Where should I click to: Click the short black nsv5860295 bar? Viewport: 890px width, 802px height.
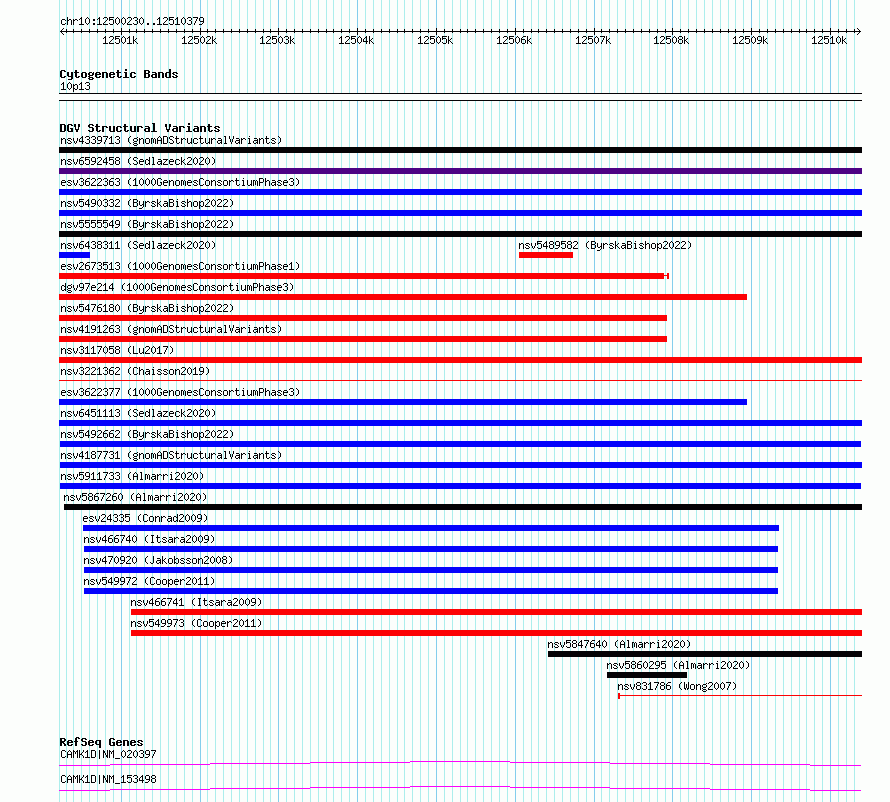click(647, 675)
